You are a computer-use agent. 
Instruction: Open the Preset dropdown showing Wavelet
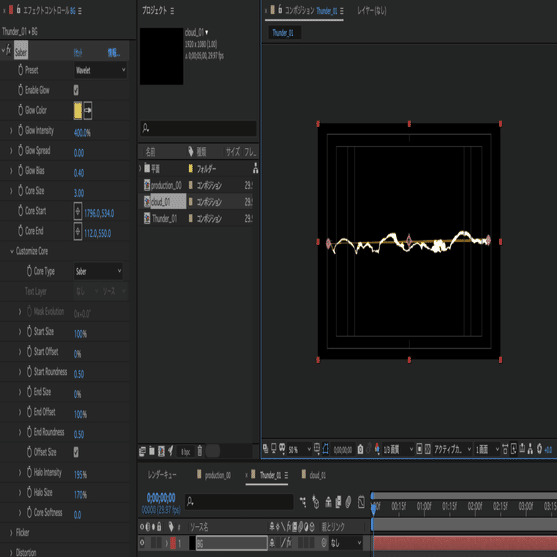click(x=101, y=70)
